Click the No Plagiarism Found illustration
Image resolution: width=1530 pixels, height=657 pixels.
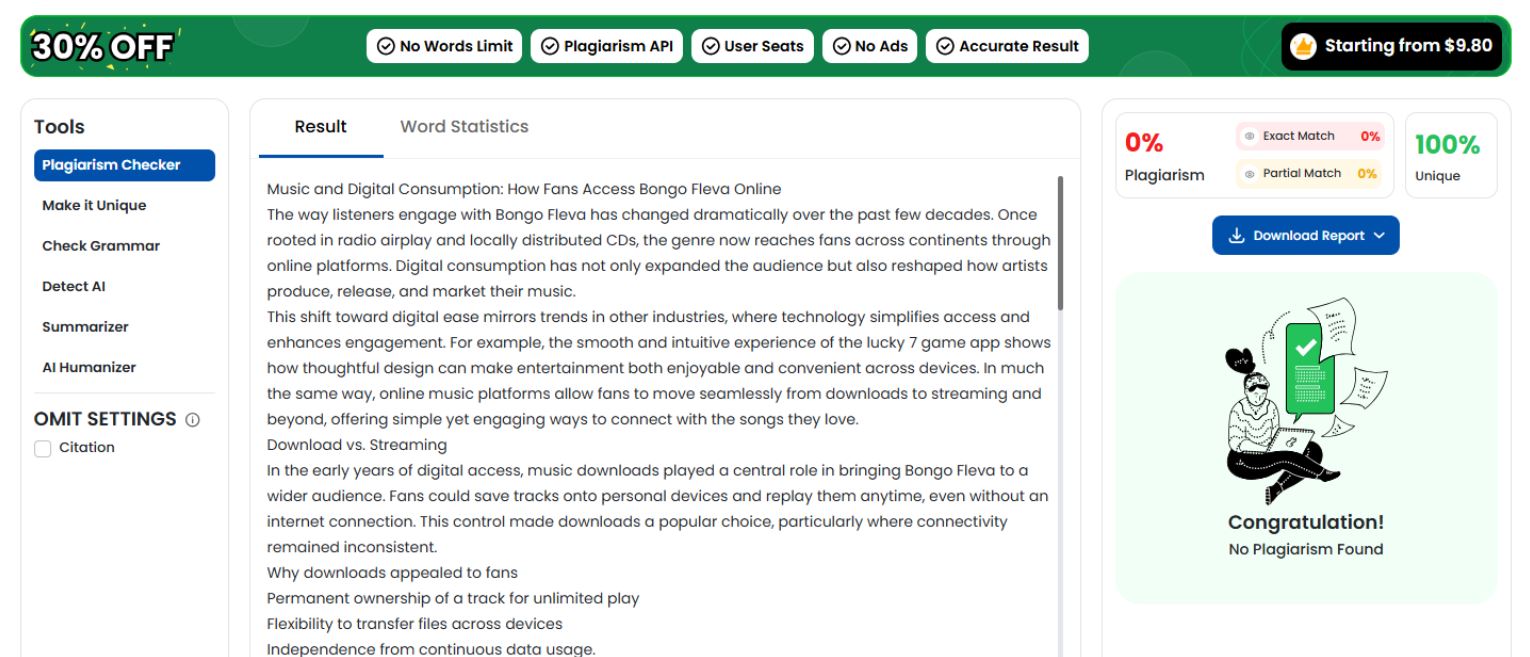click(1305, 400)
